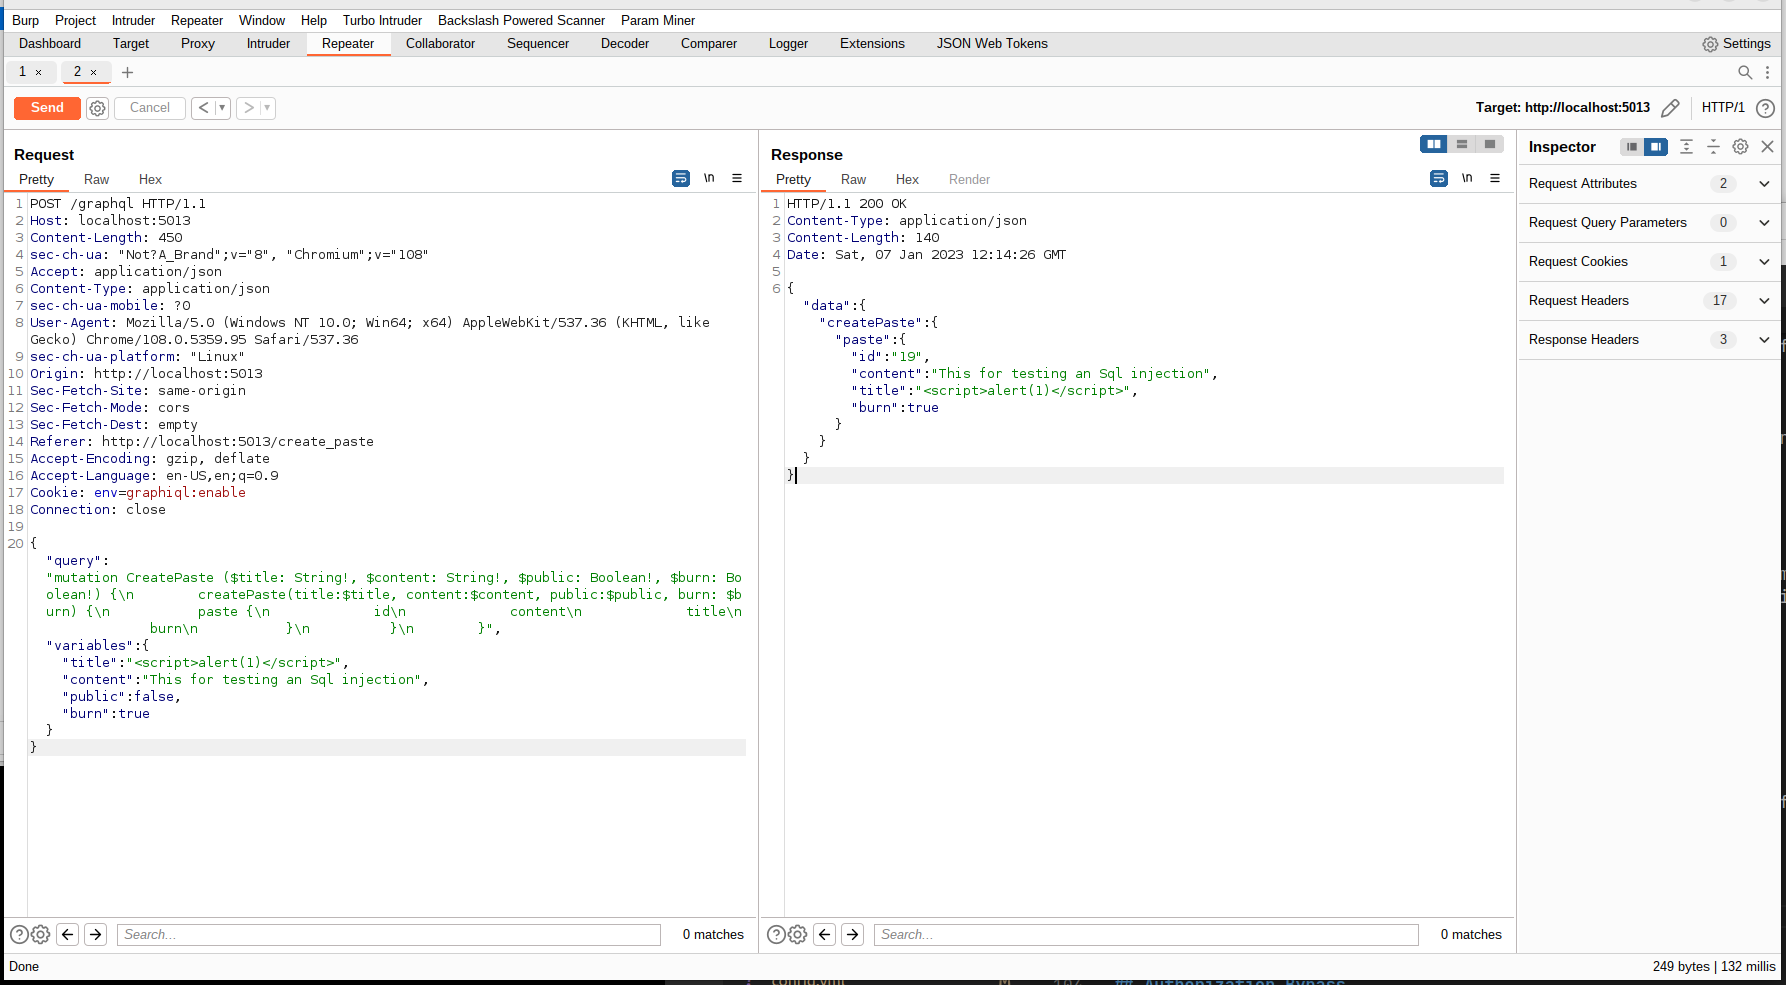Click the edit target pencil icon
The width and height of the screenshot is (1786, 985).
pyautogui.click(x=1670, y=108)
